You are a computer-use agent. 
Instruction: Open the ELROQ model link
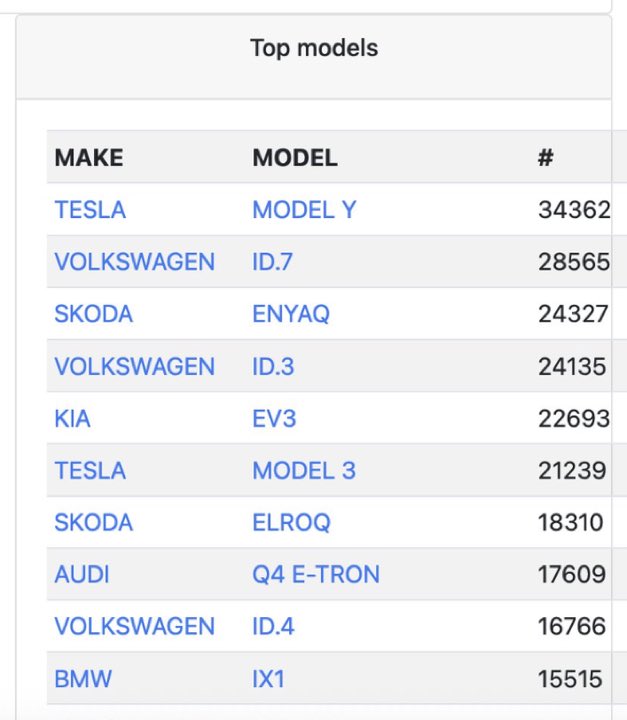click(291, 523)
